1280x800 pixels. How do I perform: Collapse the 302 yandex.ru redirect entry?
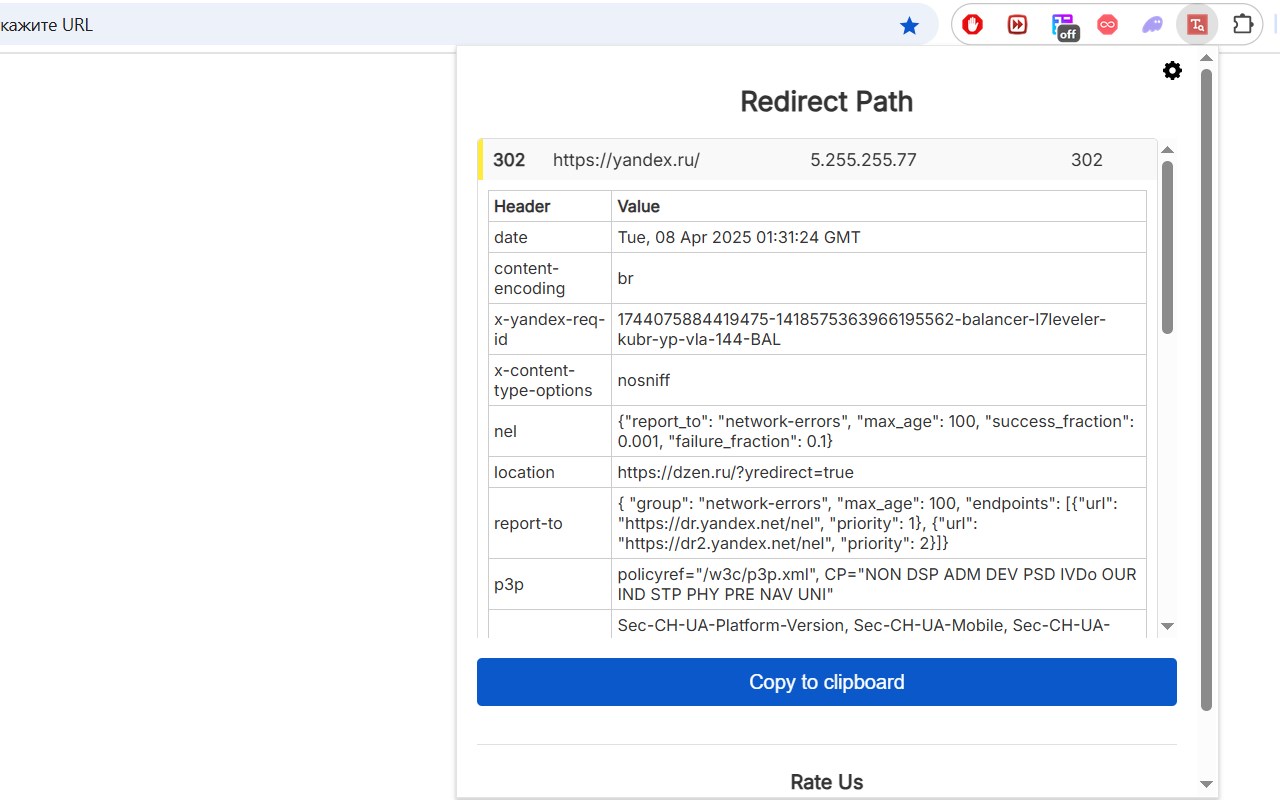[x=626, y=160]
